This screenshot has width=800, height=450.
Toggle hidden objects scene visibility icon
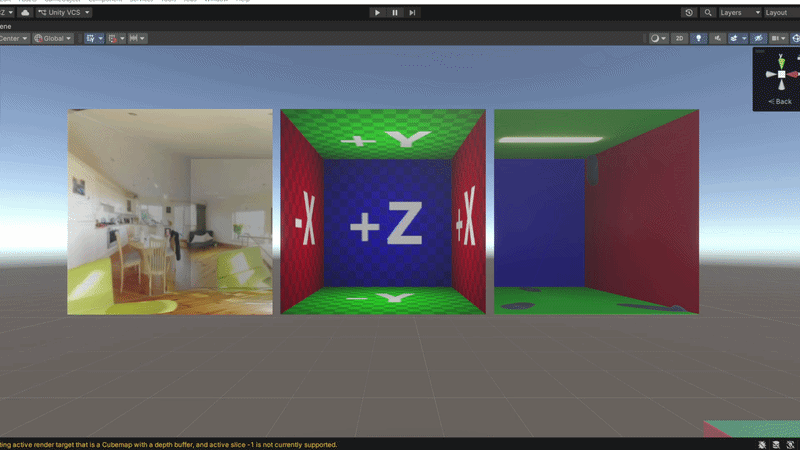click(x=759, y=38)
